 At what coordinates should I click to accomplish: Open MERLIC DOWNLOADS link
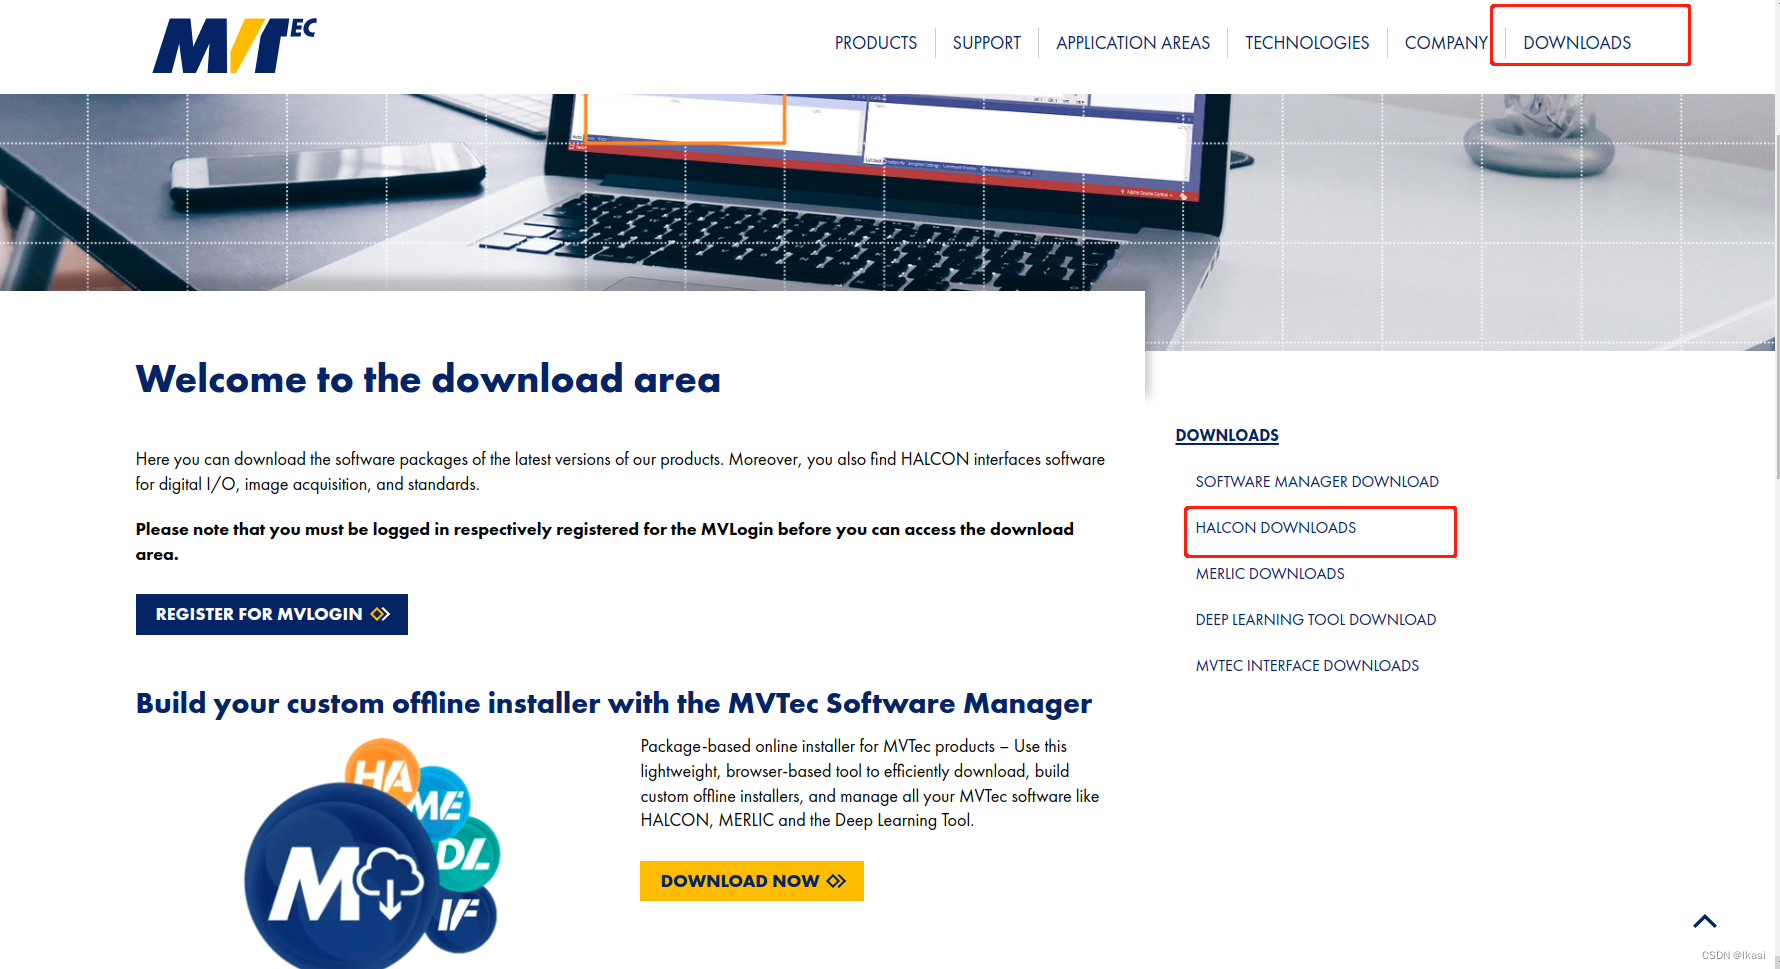(x=1270, y=574)
